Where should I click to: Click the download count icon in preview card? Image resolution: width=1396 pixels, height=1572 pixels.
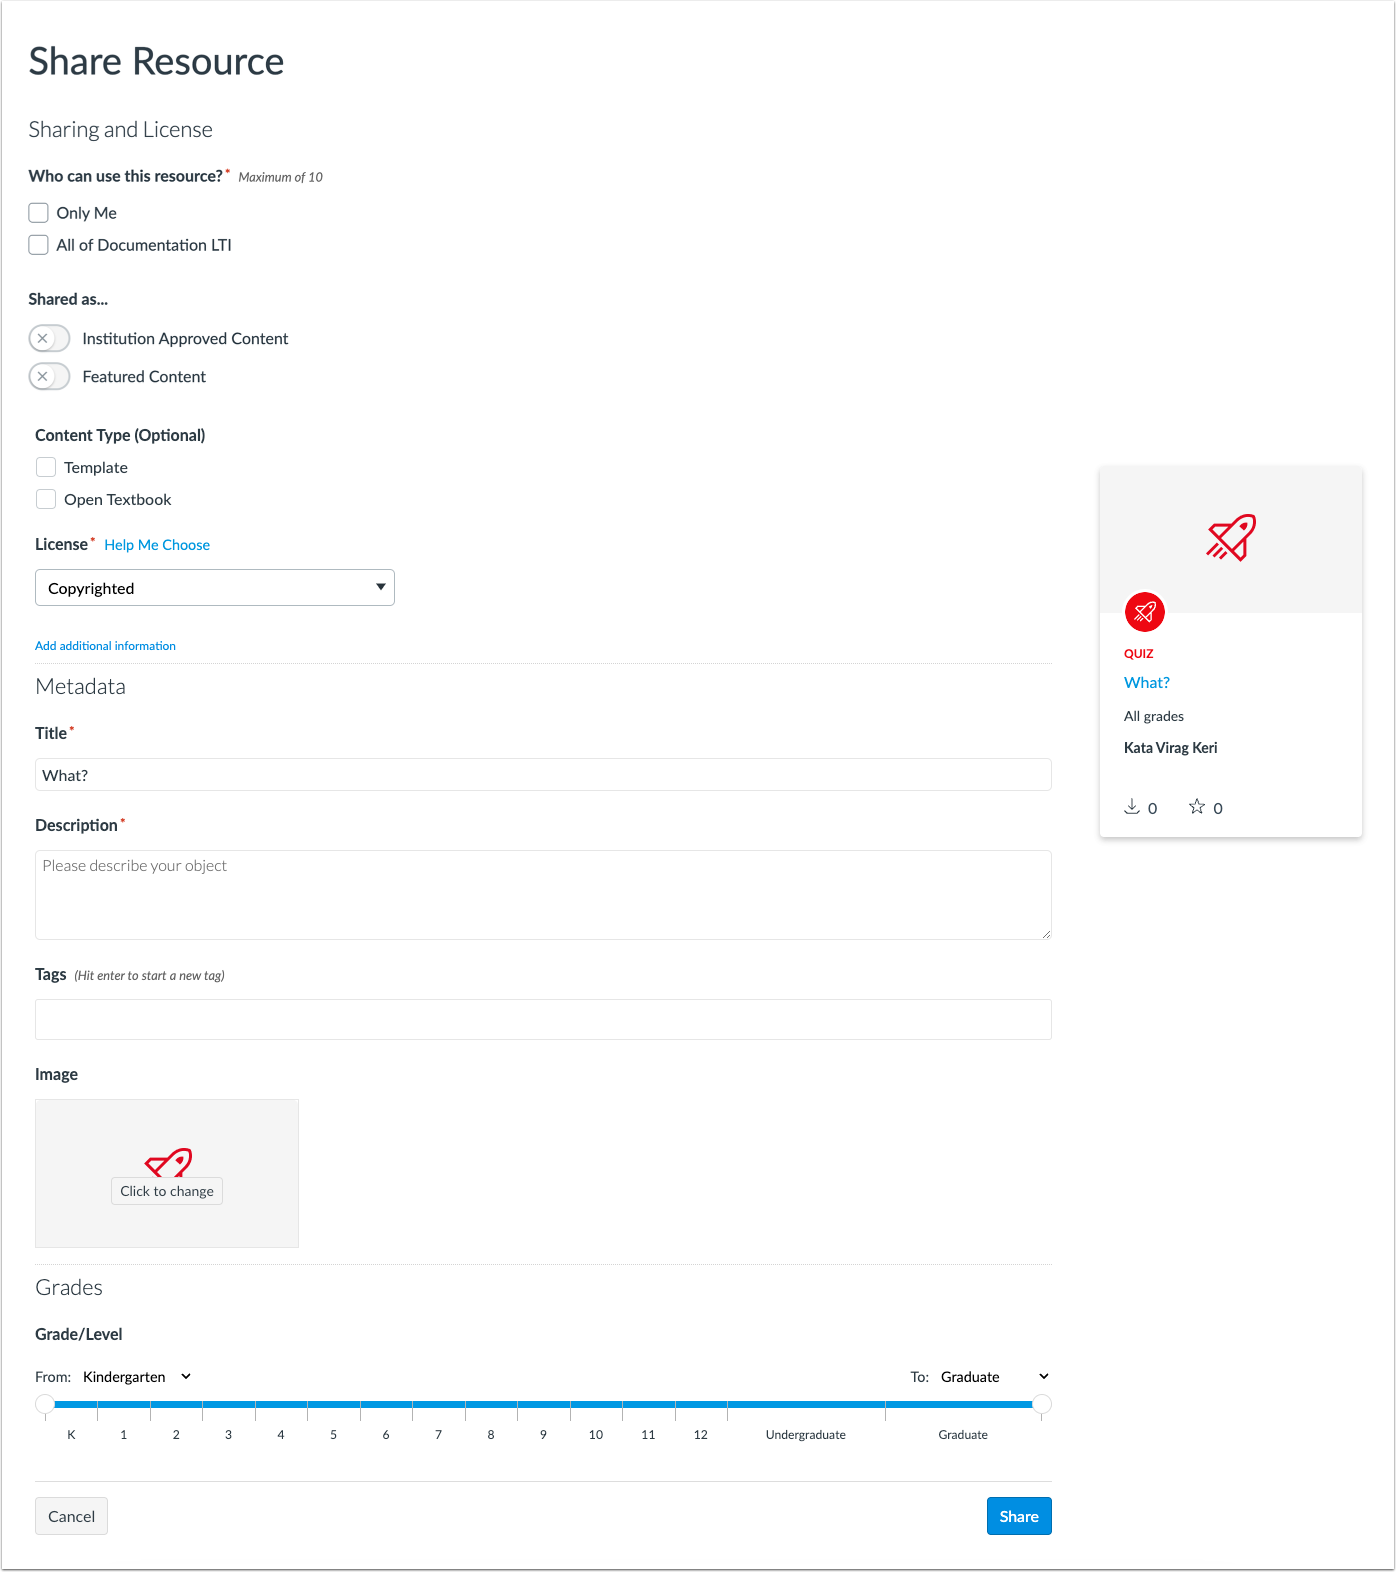(x=1132, y=806)
